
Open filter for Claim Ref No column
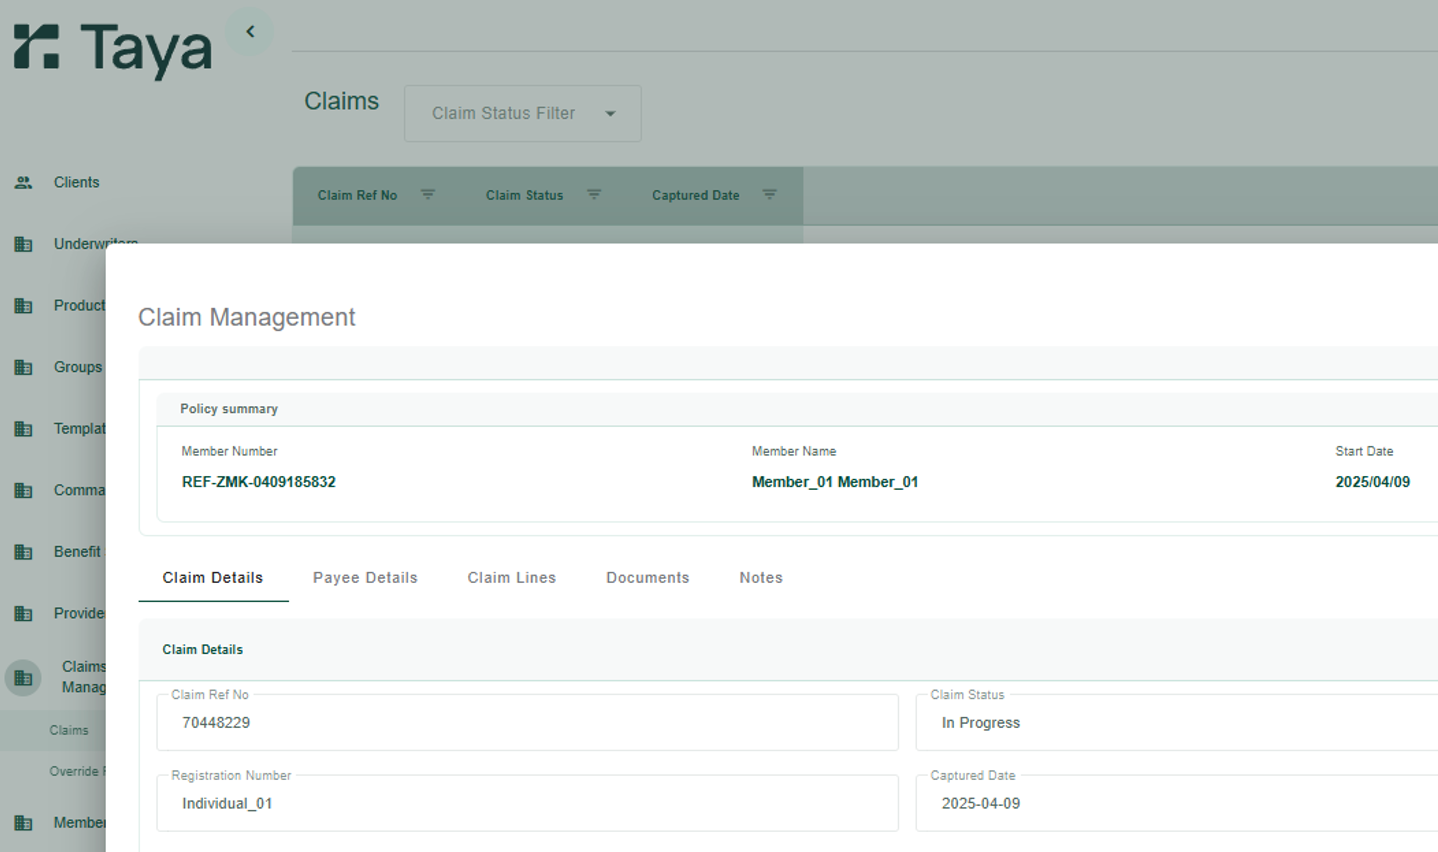point(427,195)
